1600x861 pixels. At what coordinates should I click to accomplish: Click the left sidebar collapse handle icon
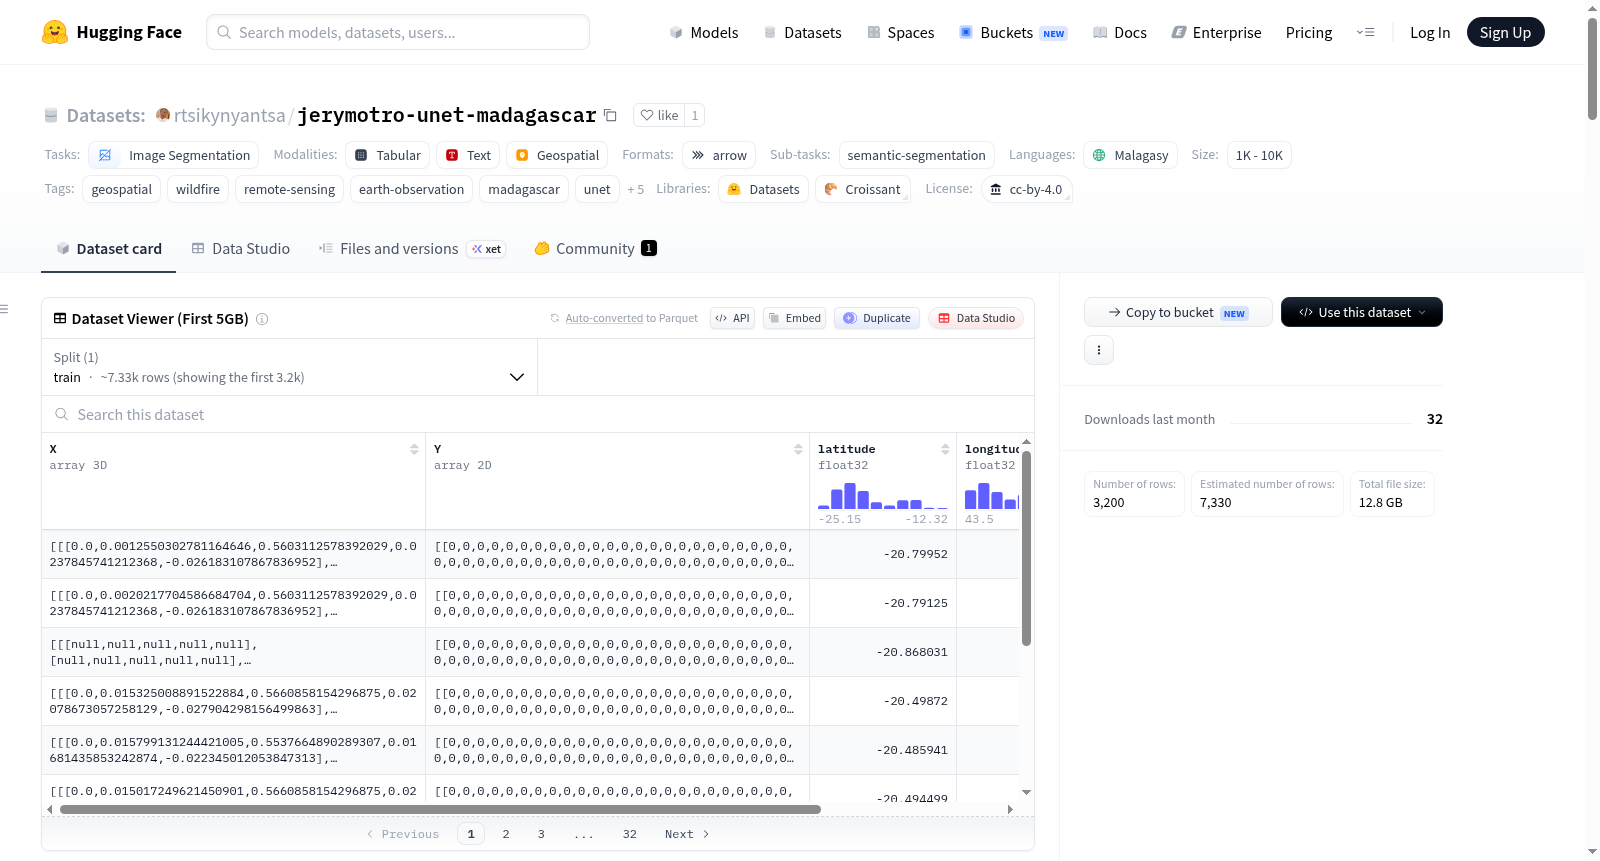(x=4, y=309)
